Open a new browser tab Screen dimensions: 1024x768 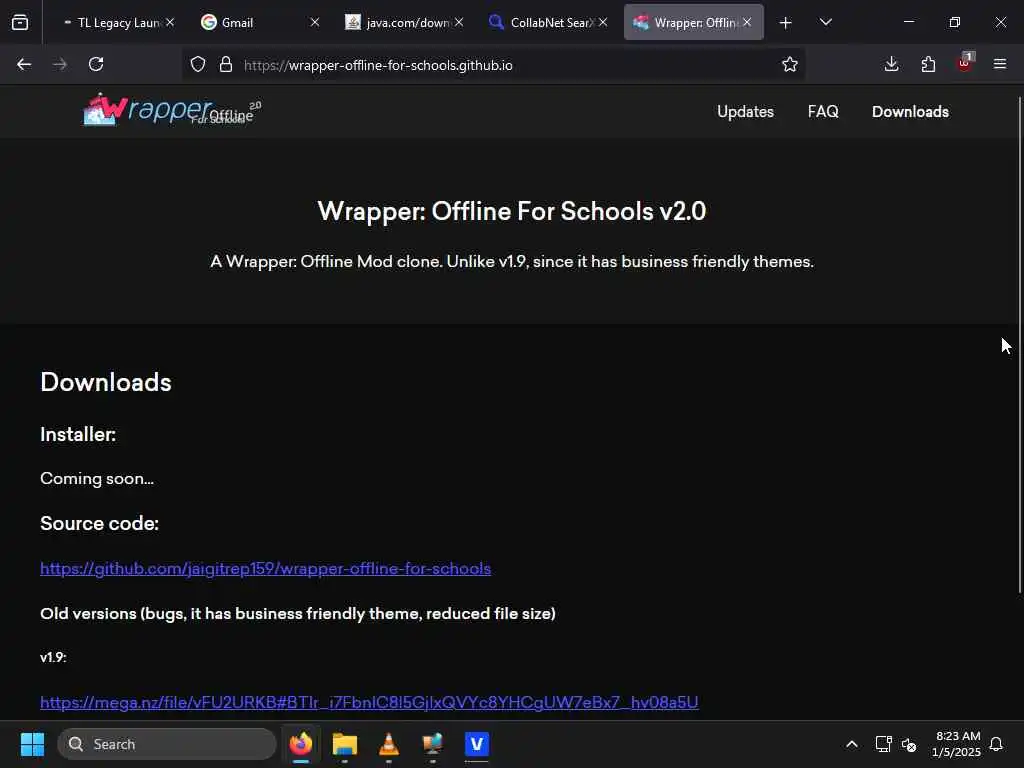[x=786, y=23]
